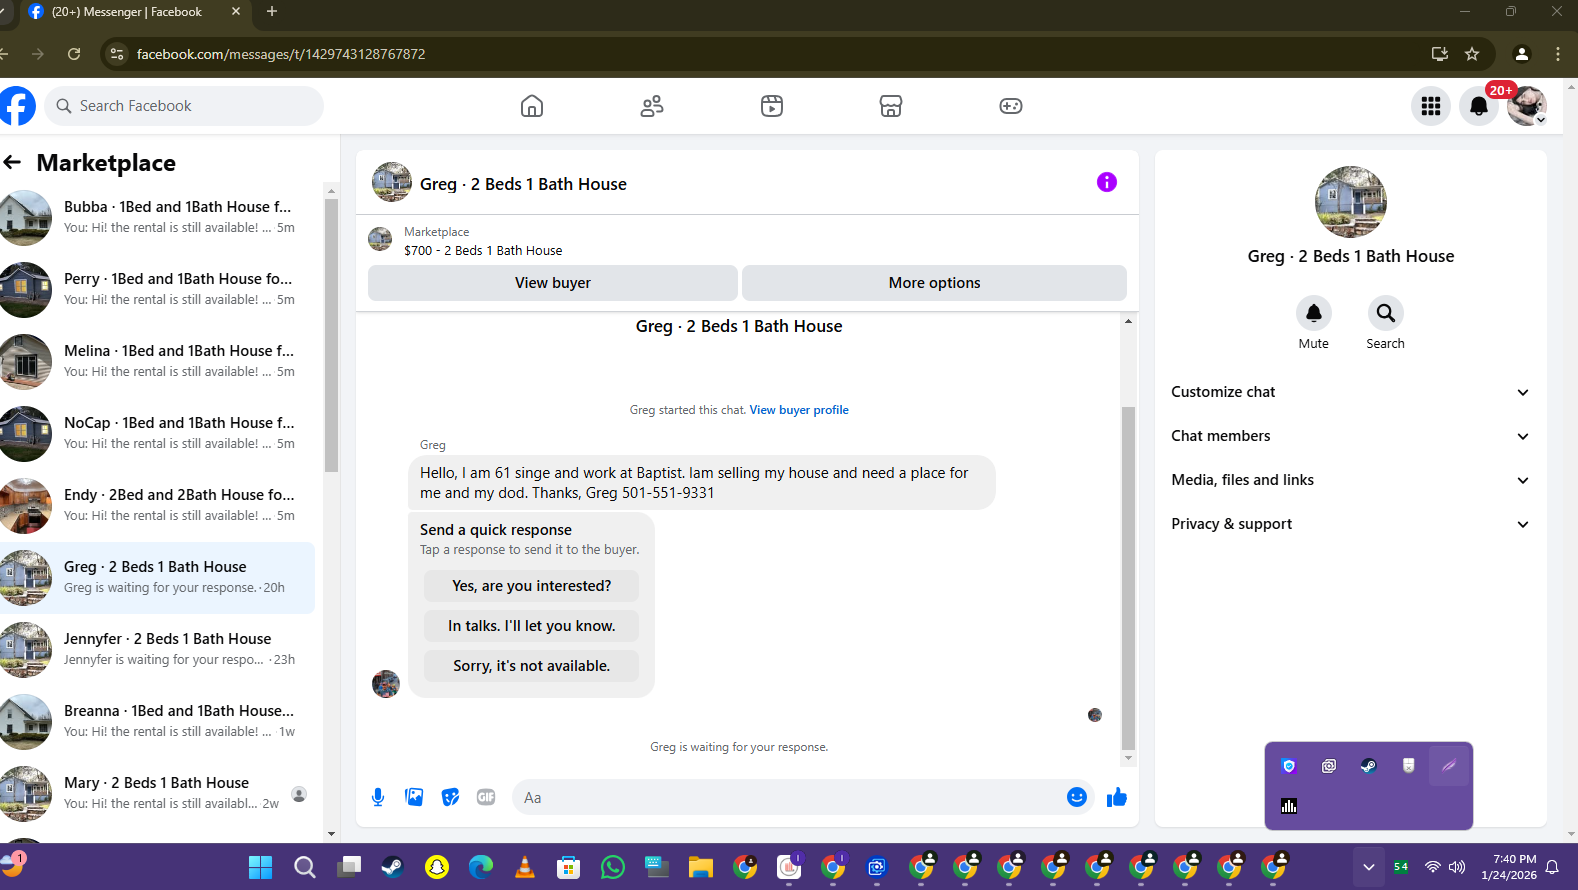Viewport: 1578px width, 890px height.
Task: Open Breanna 1Bed and 1Bath House chat
Action: click(x=158, y=722)
